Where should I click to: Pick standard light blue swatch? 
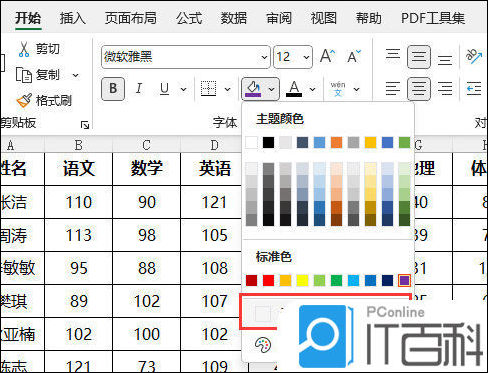(353, 280)
